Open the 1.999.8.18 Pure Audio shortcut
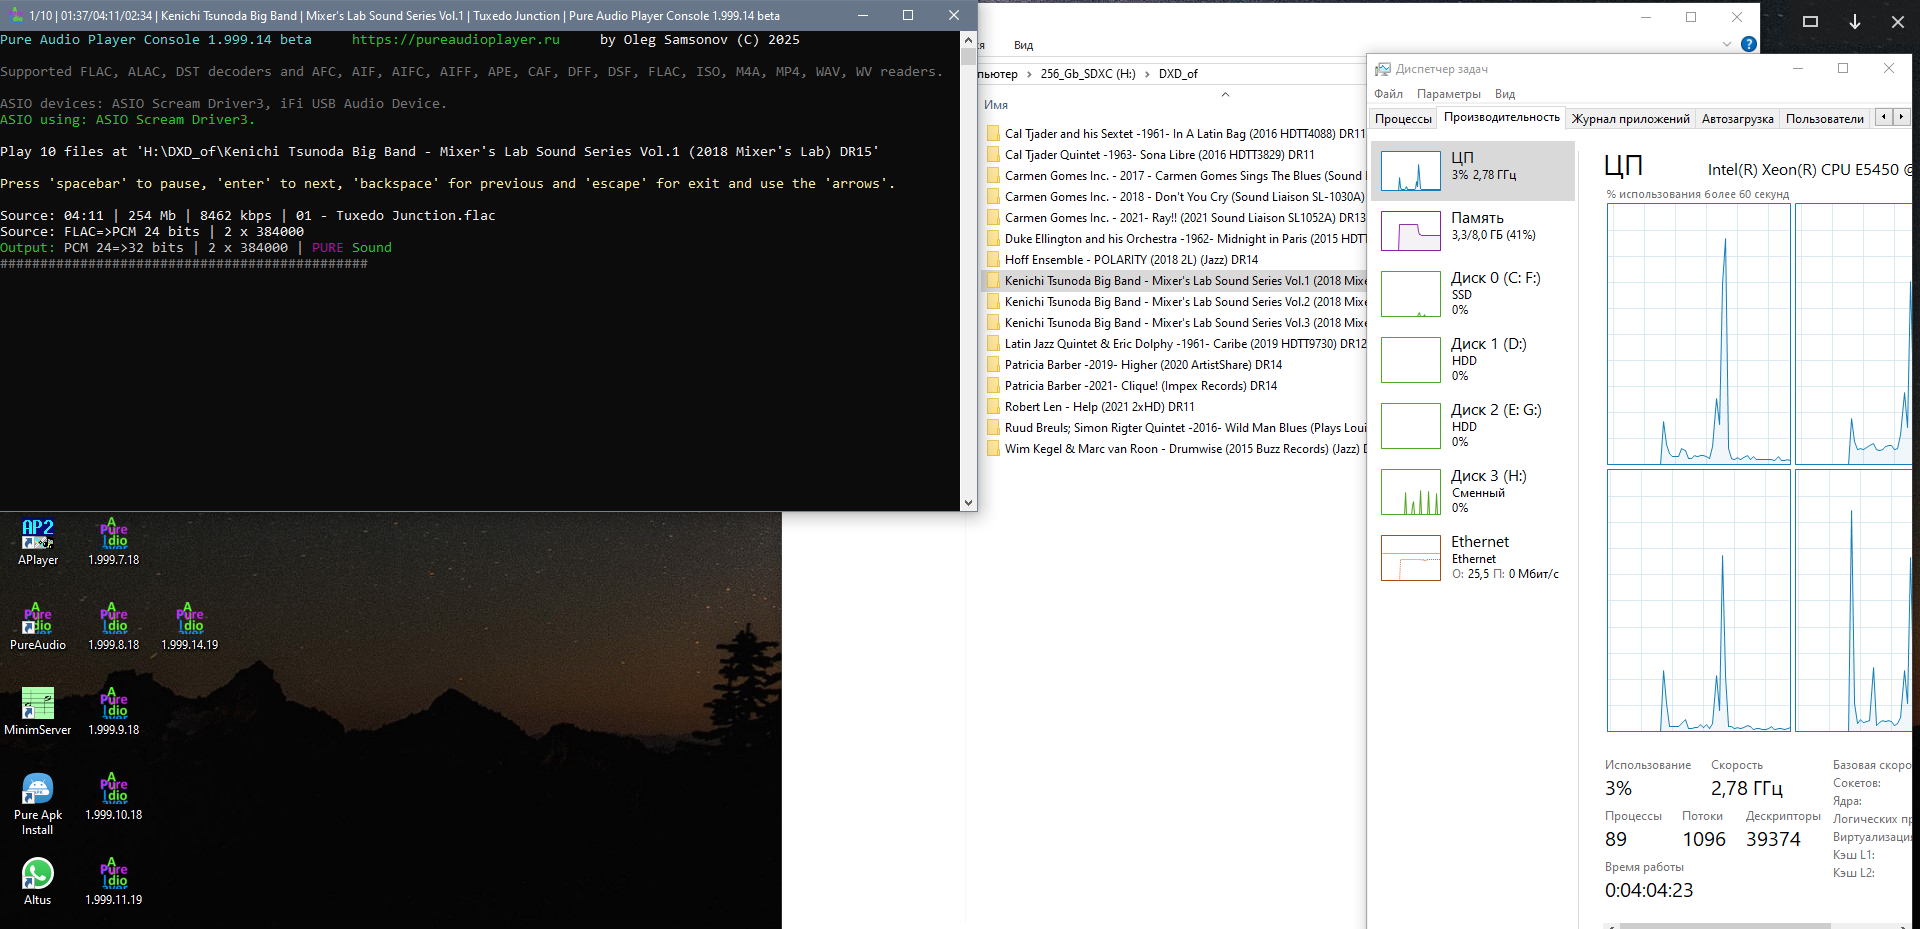Screen dimensions: 1920x929 (114, 626)
